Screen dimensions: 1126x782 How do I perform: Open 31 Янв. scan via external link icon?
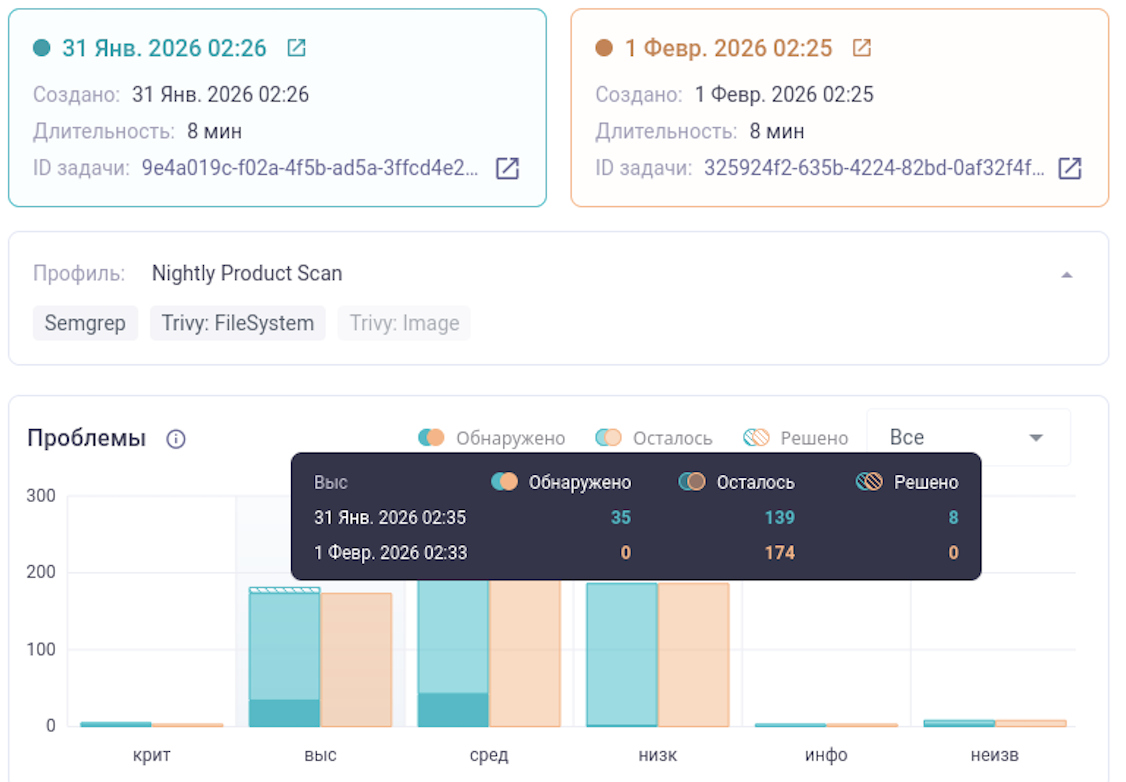(x=296, y=48)
